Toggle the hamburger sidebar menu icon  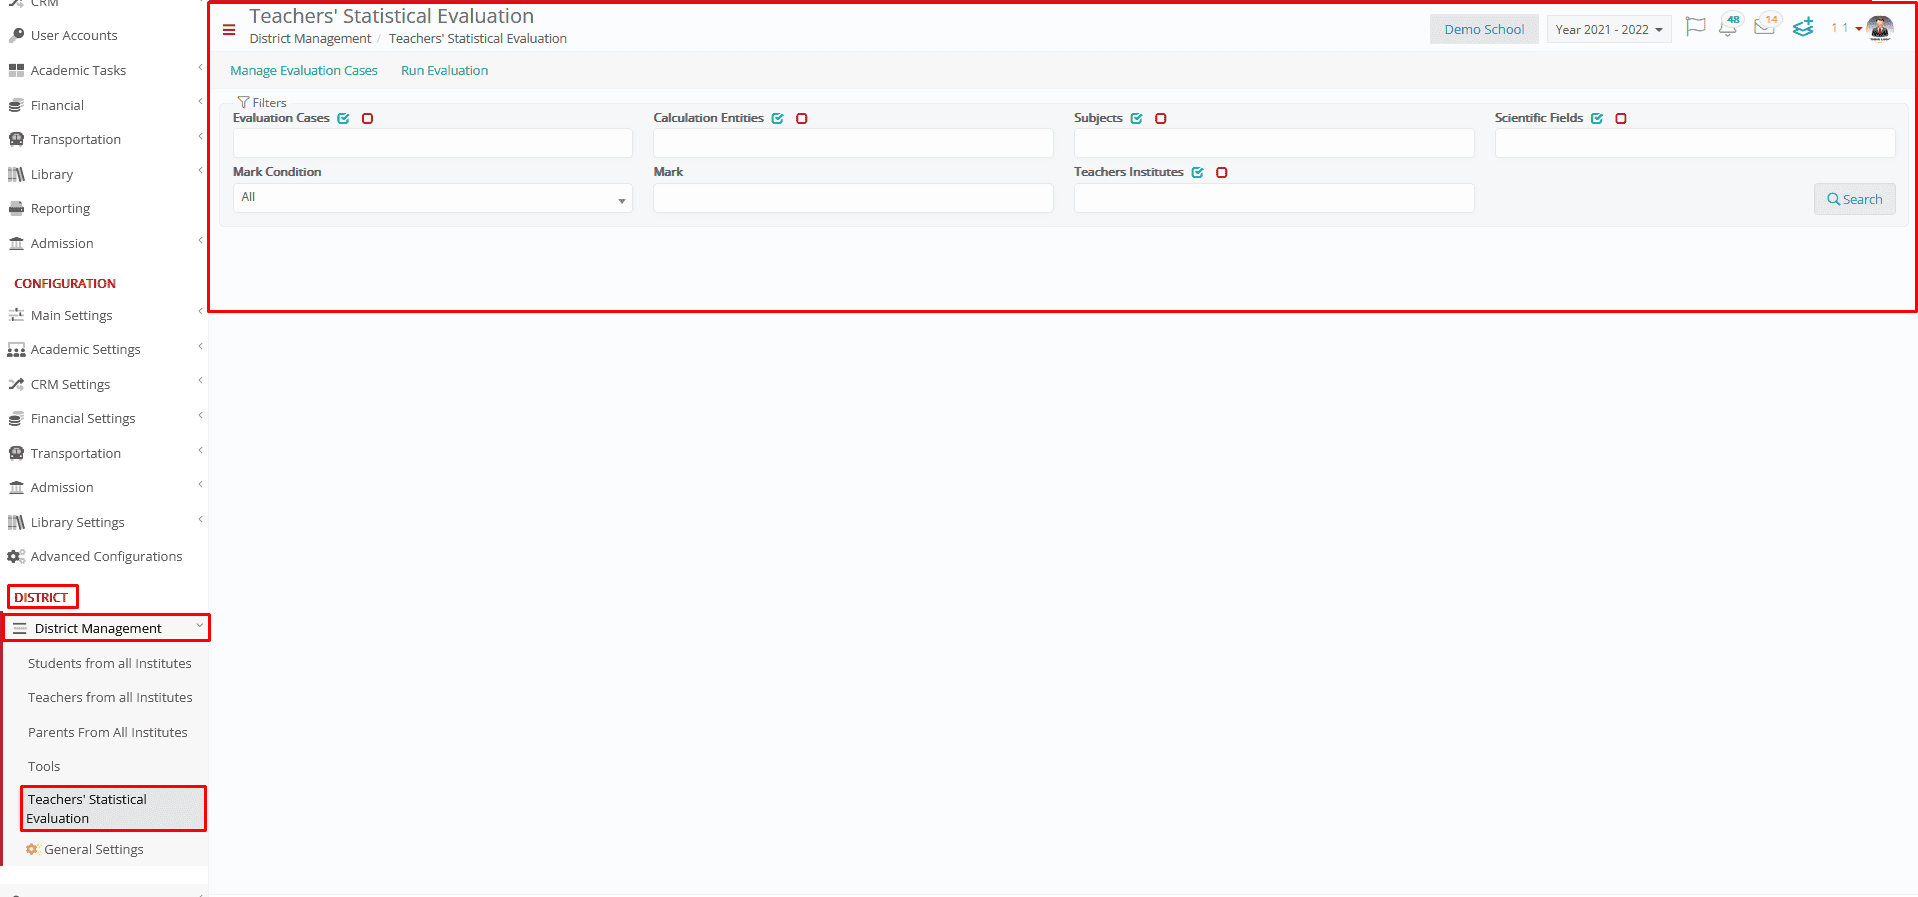point(229,30)
